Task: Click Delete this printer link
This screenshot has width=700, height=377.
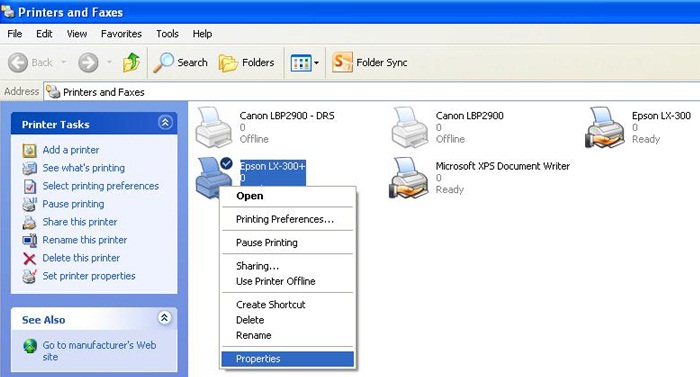Action: (x=81, y=258)
